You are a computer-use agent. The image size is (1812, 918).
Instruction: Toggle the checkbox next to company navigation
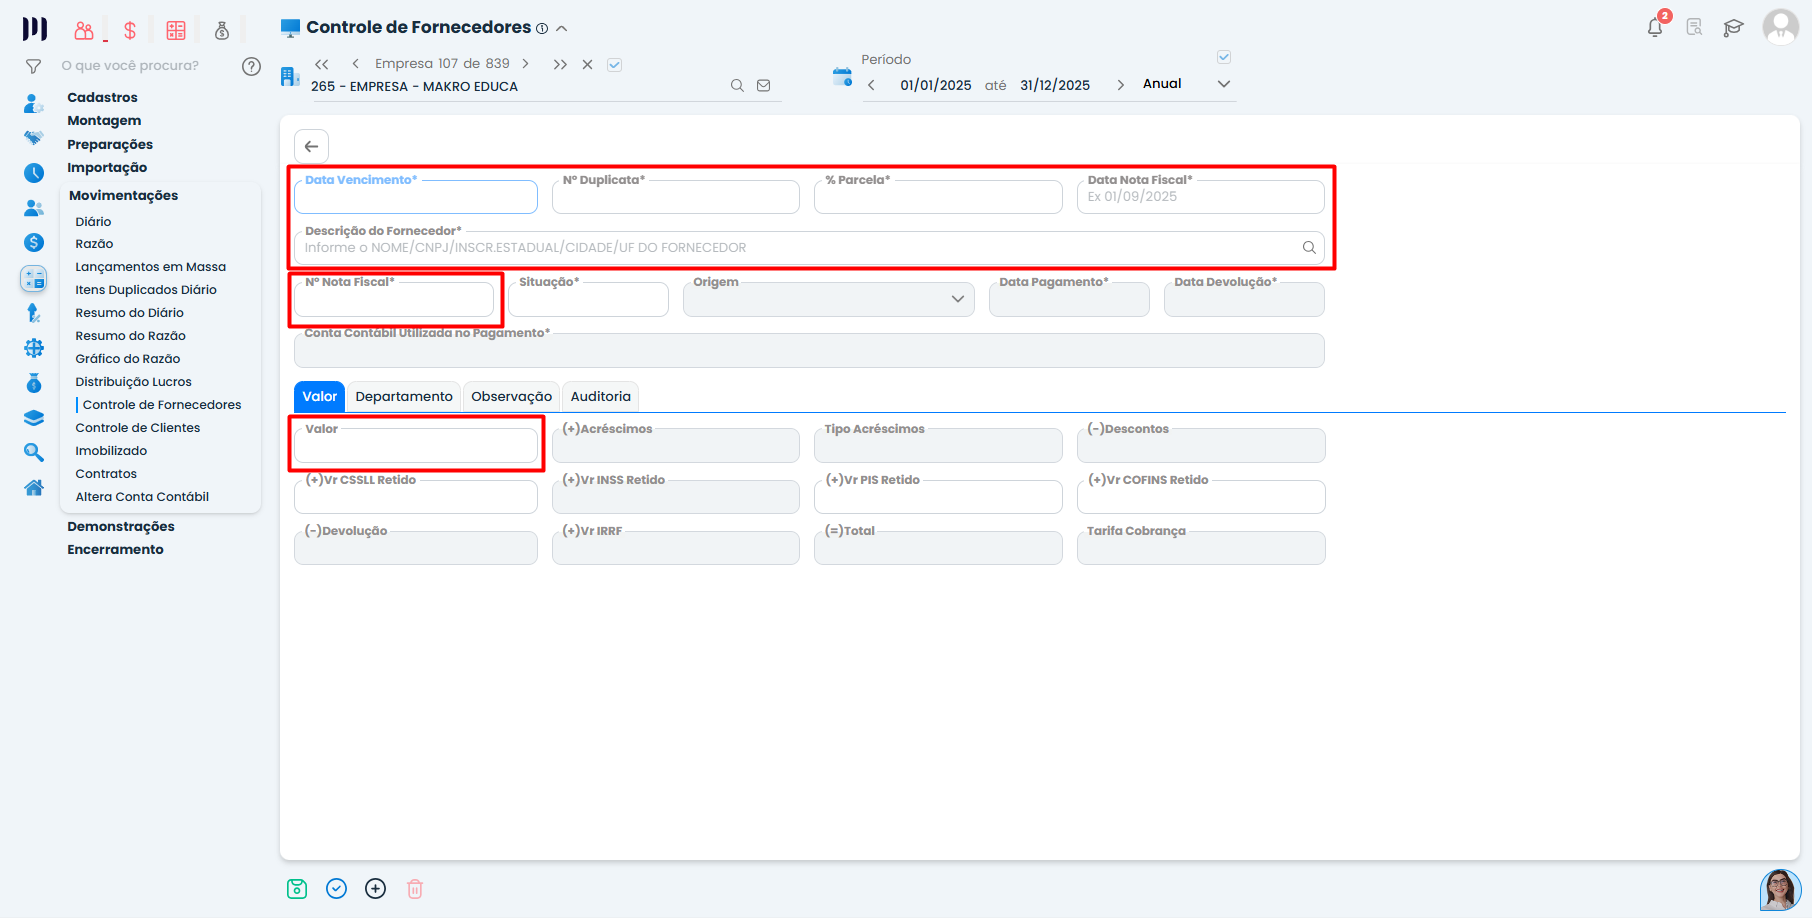pos(615,65)
